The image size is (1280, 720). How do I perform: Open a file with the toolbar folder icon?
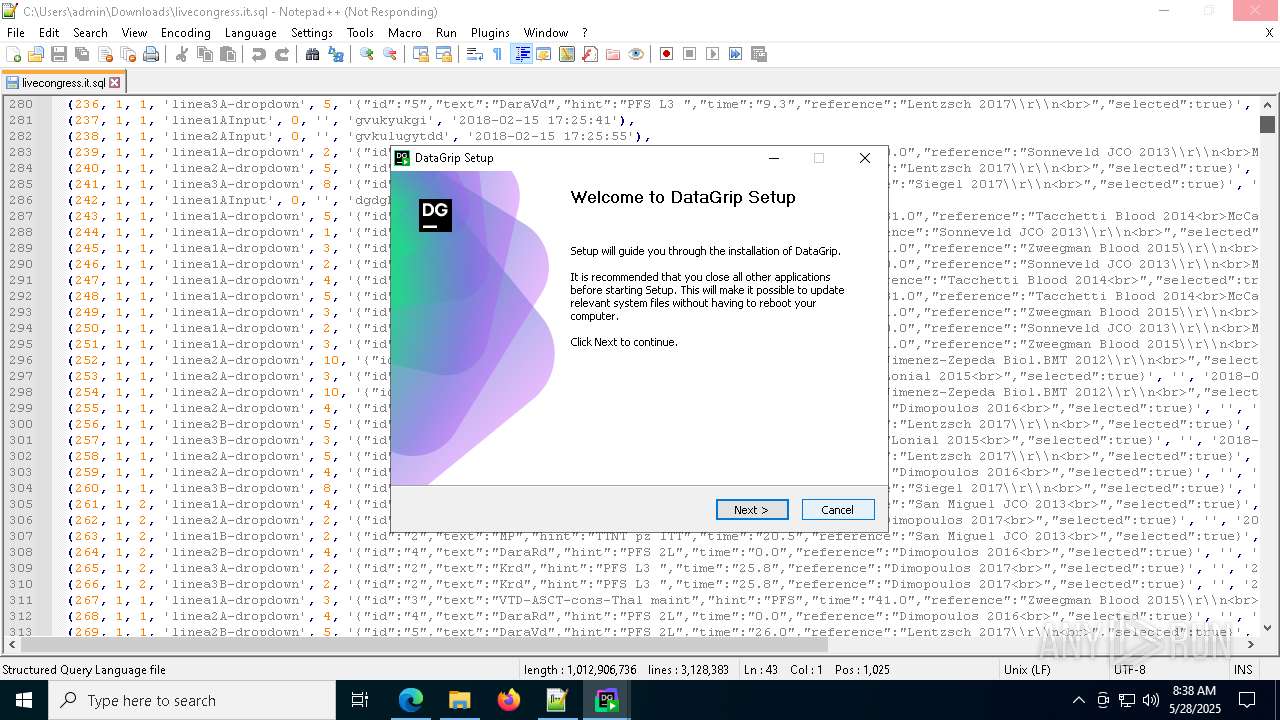36,54
